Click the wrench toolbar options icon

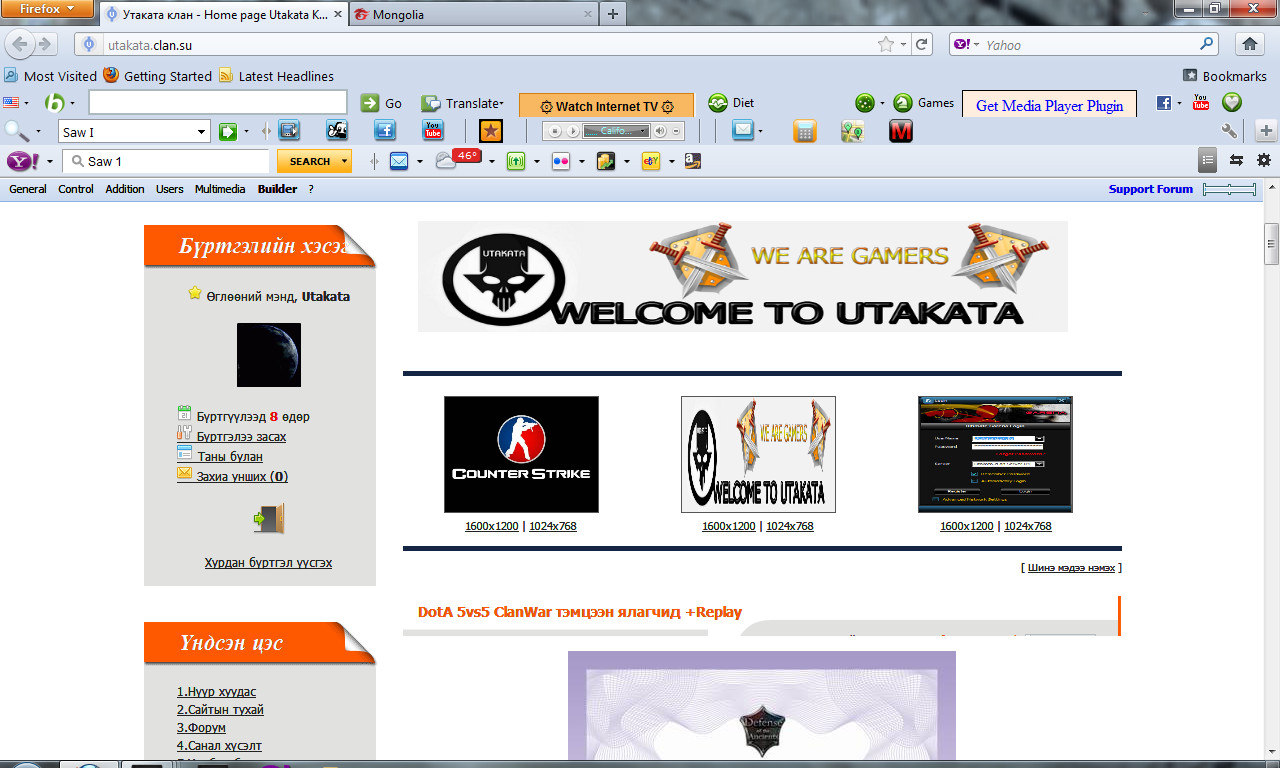[x=1229, y=131]
